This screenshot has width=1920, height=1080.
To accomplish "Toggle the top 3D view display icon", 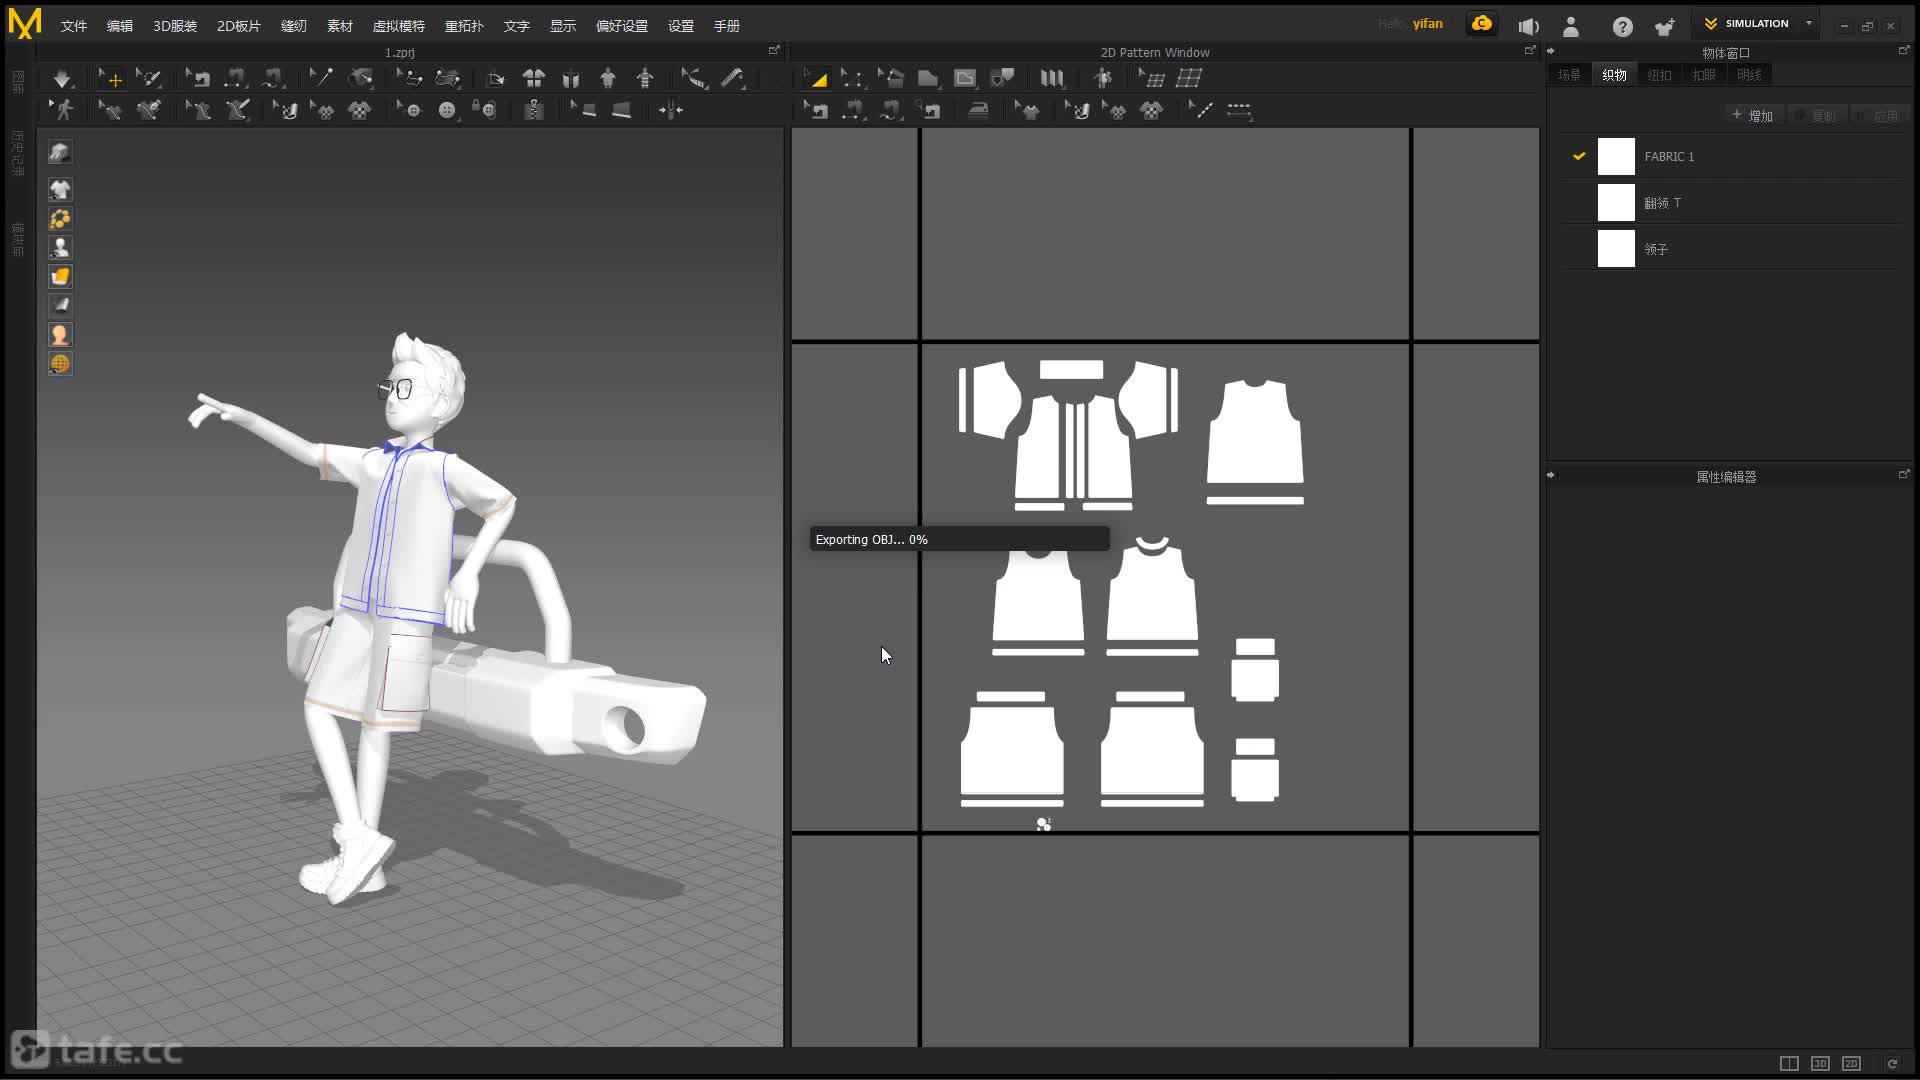I will [60, 153].
